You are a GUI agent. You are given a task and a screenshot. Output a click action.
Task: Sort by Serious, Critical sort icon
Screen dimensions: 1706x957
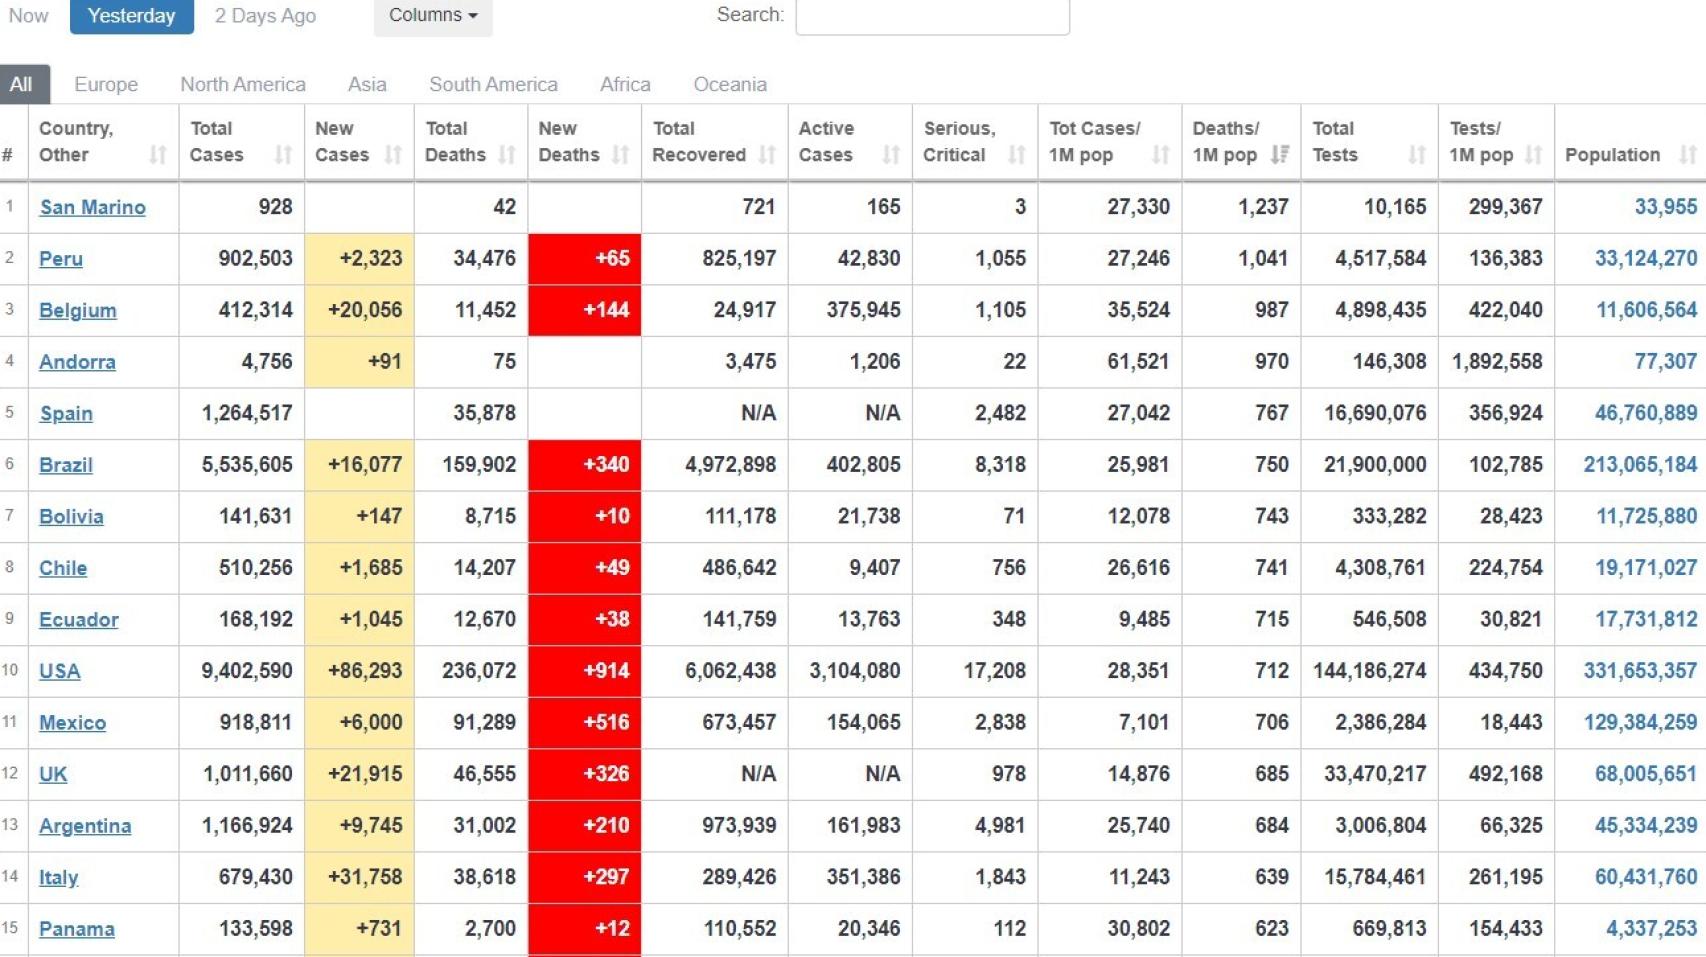click(1017, 155)
